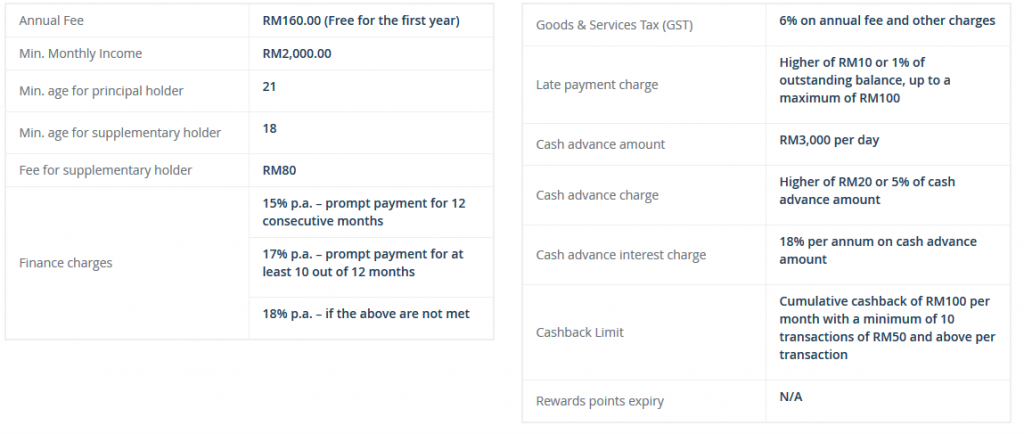Select the RM2,000.00 income value

click(x=296, y=54)
